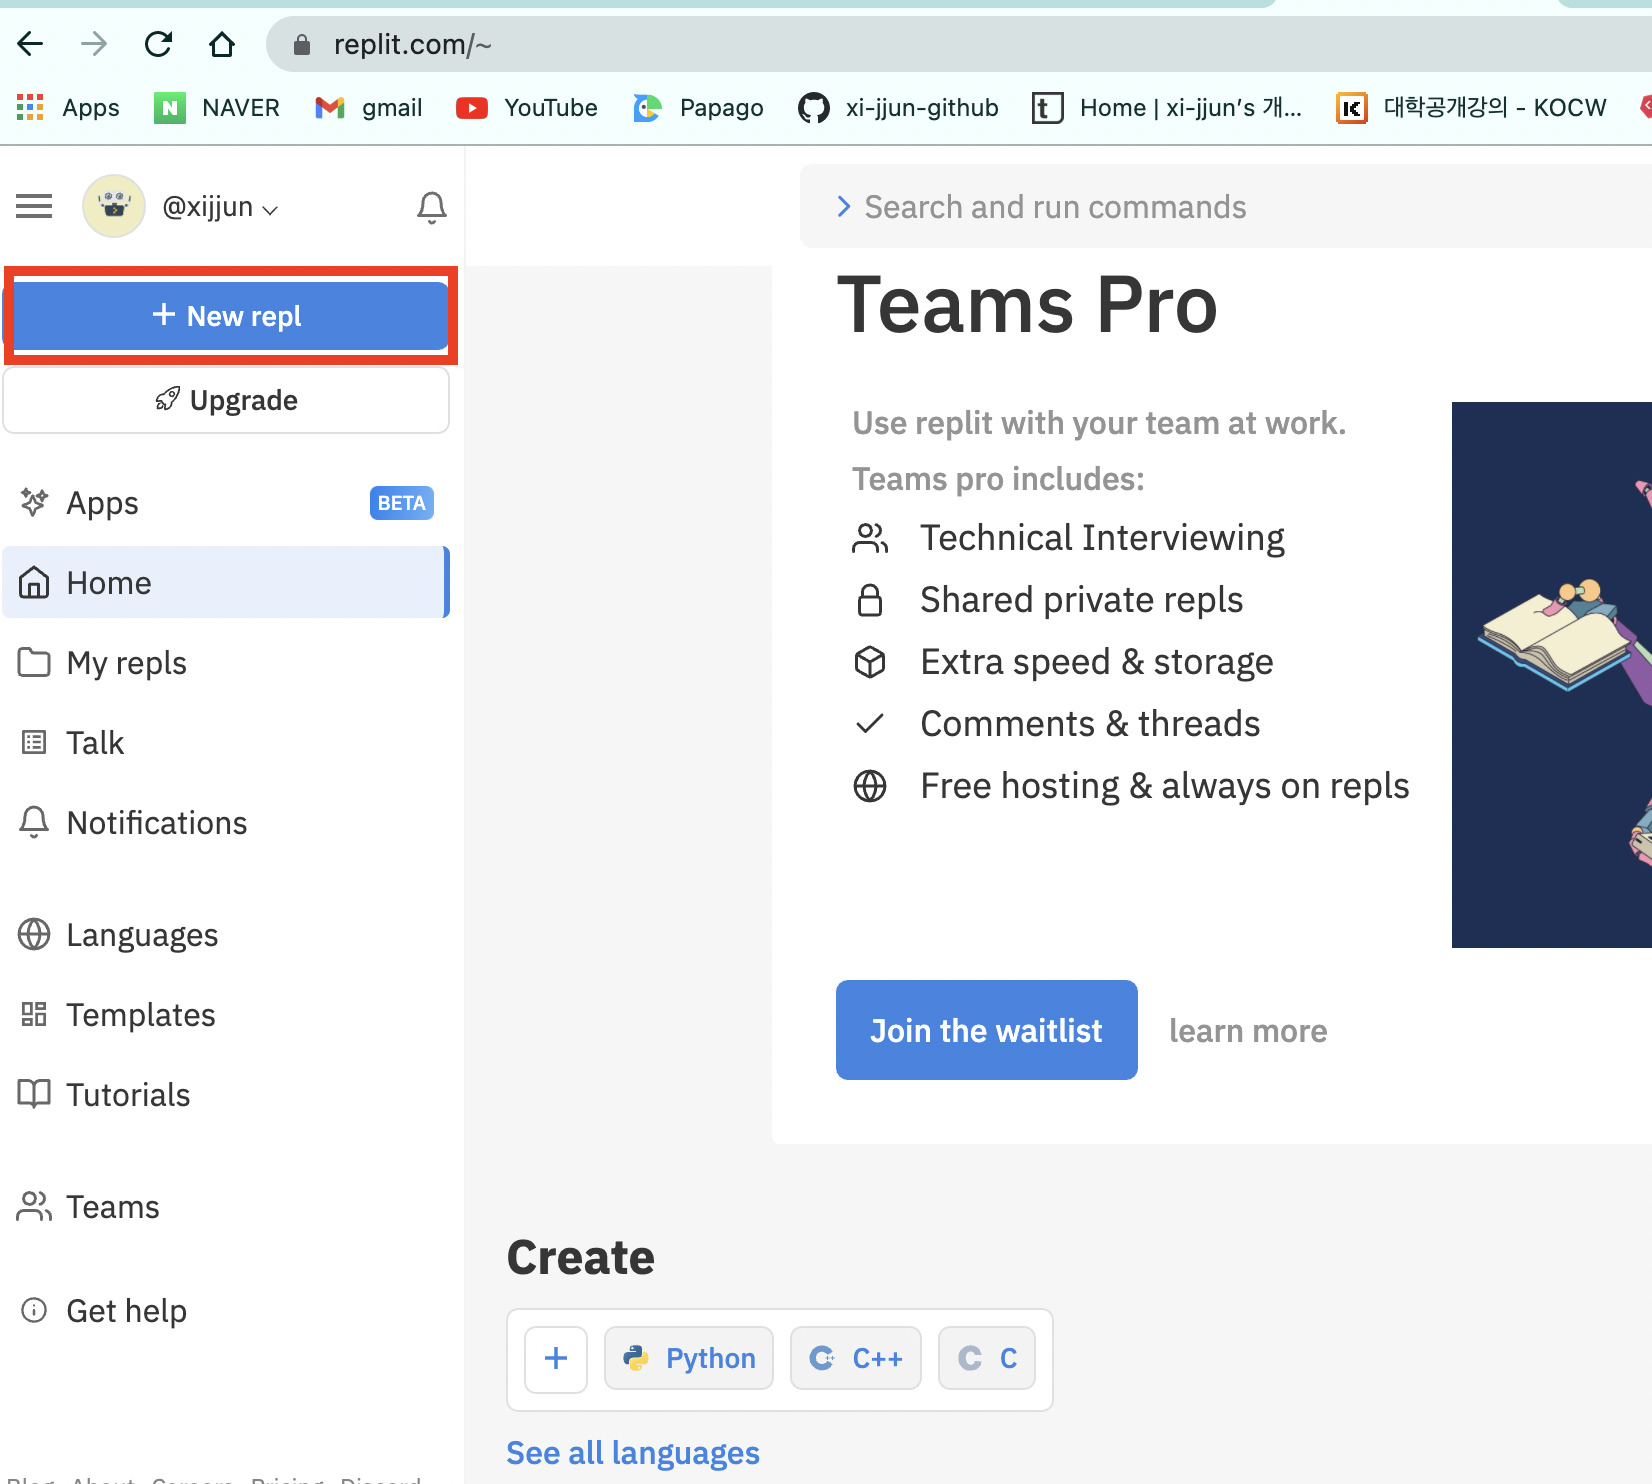Open Tutorials in the sidebar

[226, 1094]
